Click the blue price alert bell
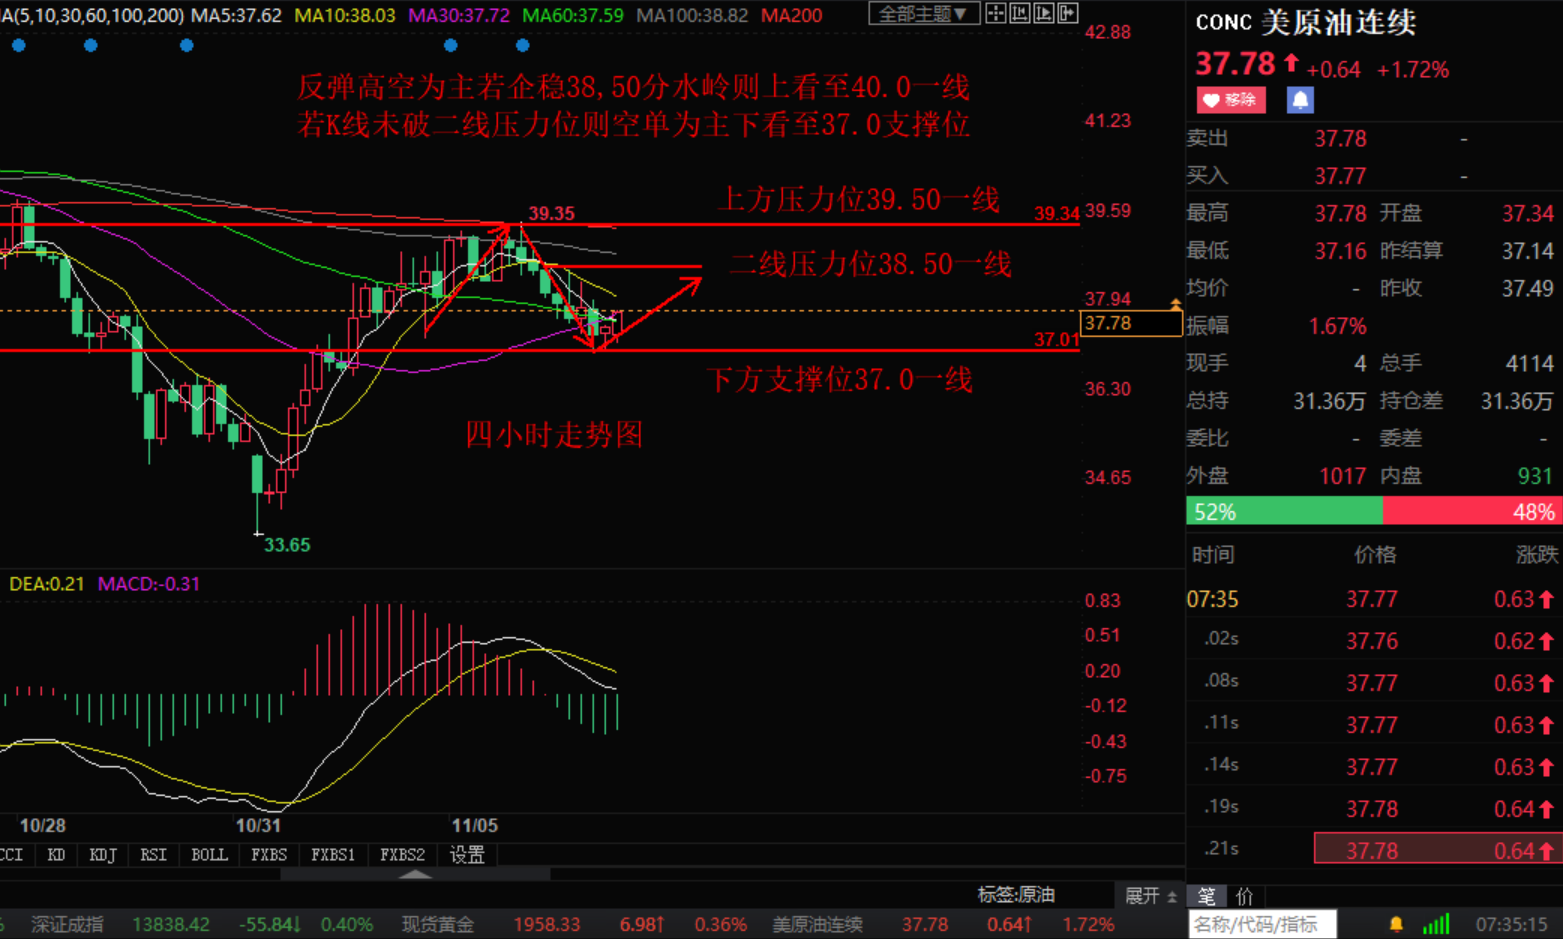The width and height of the screenshot is (1563, 939). [x=1300, y=100]
